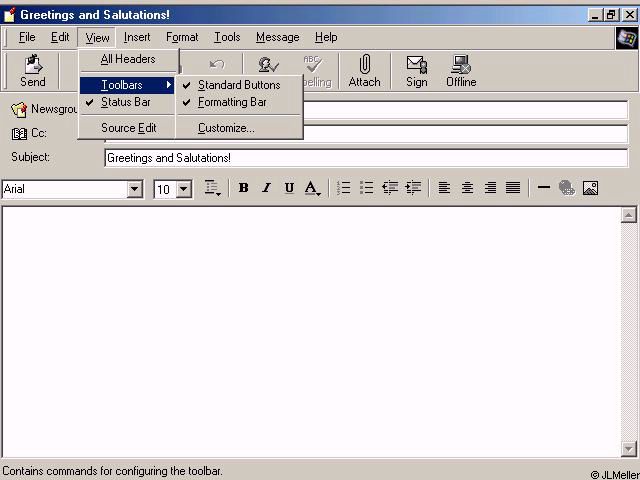Minimize the message window

tap(595, 16)
